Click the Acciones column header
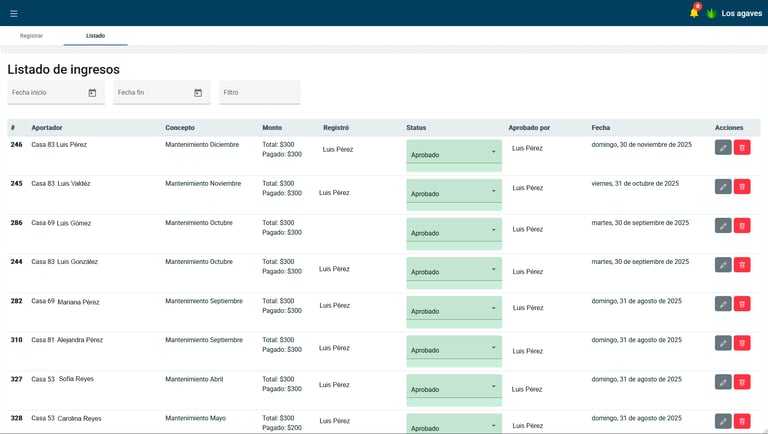The height and width of the screenshot is (434, 768). (729, 128)
